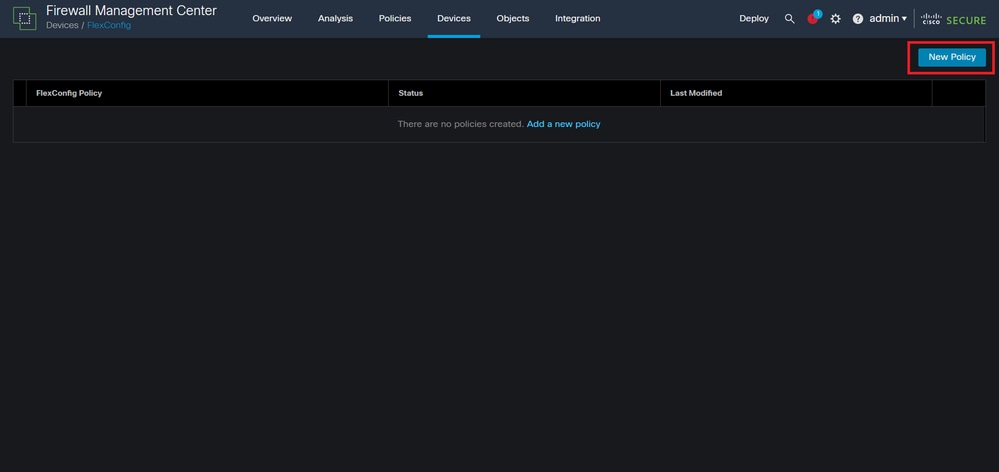Open the red notifications icon
Image resolution: width=999 pixels, height=472 pixels.
(813, 18)
